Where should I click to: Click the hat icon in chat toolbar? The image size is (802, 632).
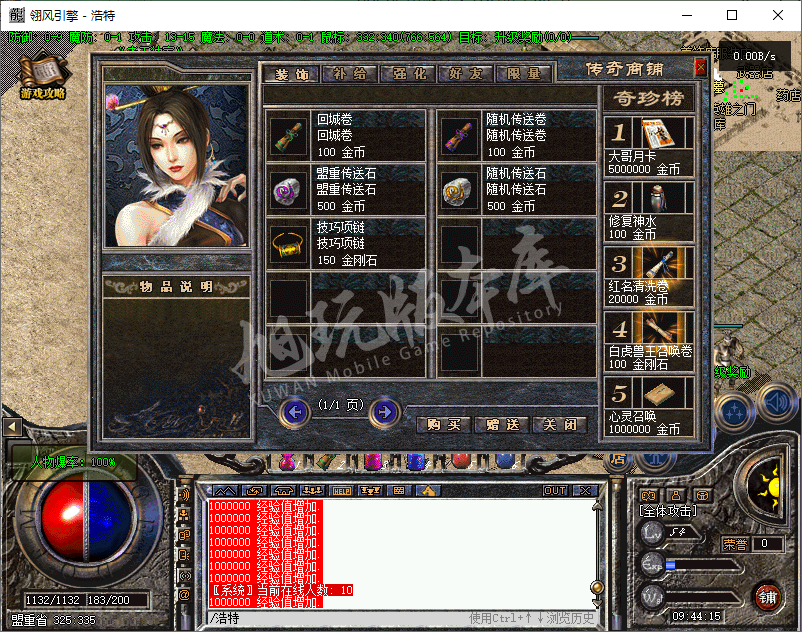(283, 491)
